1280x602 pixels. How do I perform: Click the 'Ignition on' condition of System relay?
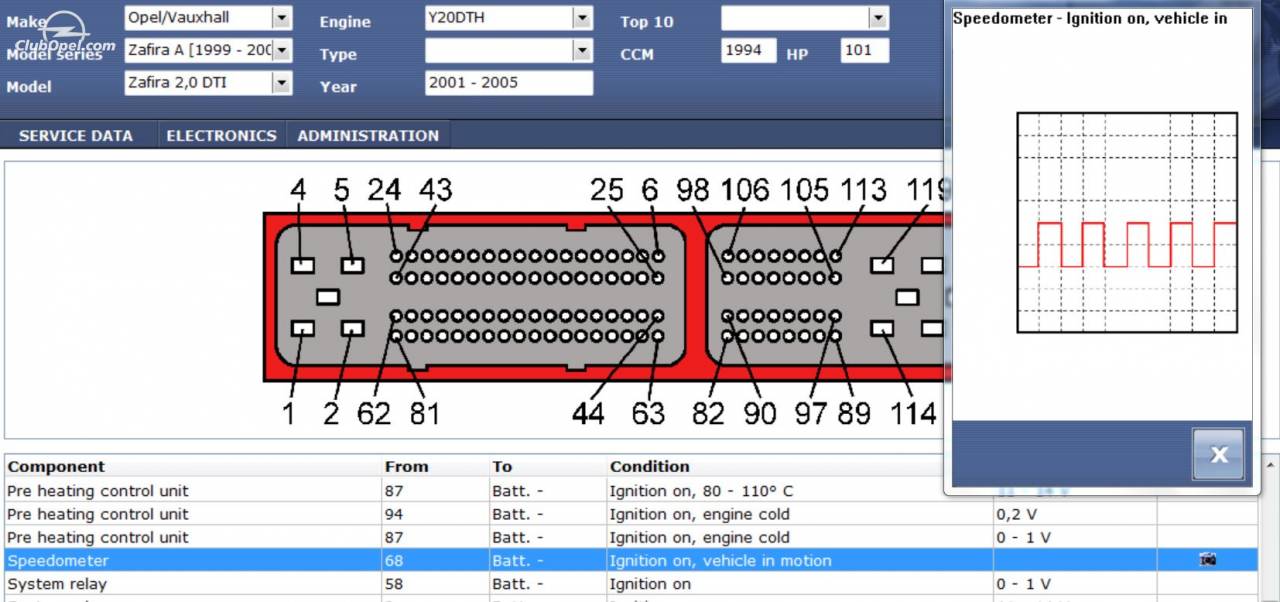650,584
